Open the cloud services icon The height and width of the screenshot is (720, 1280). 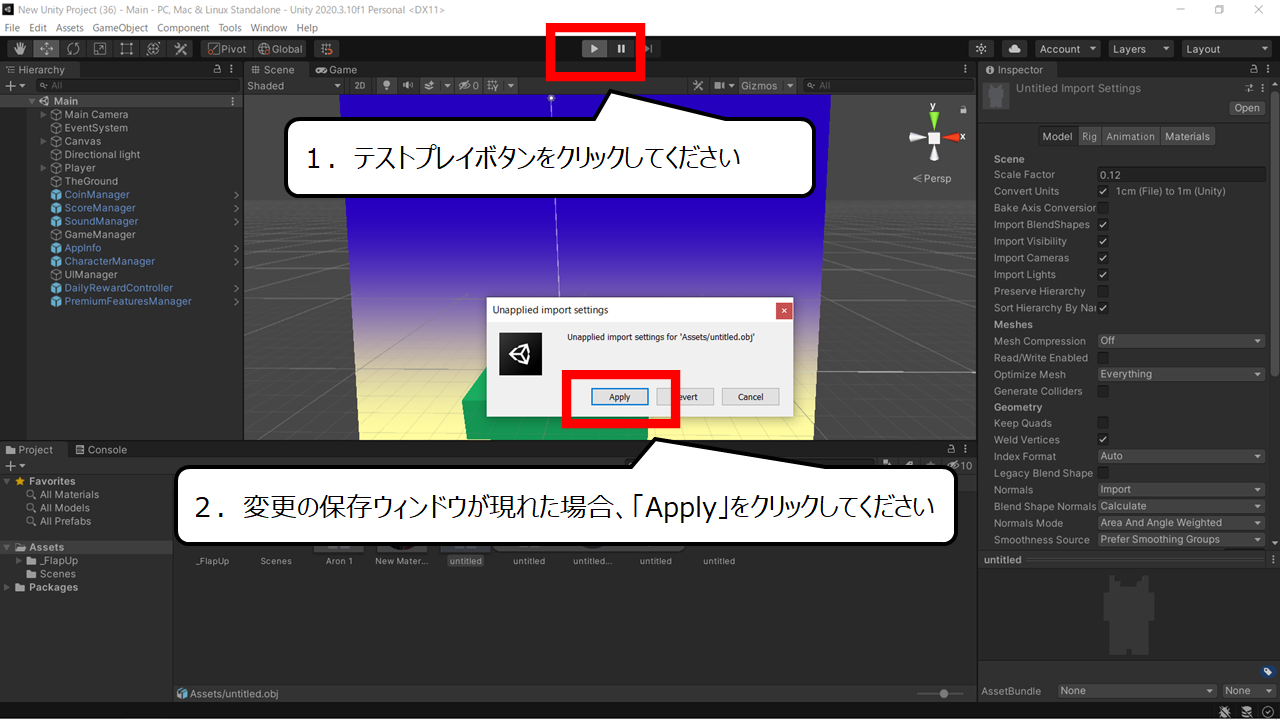[1014, 49]
